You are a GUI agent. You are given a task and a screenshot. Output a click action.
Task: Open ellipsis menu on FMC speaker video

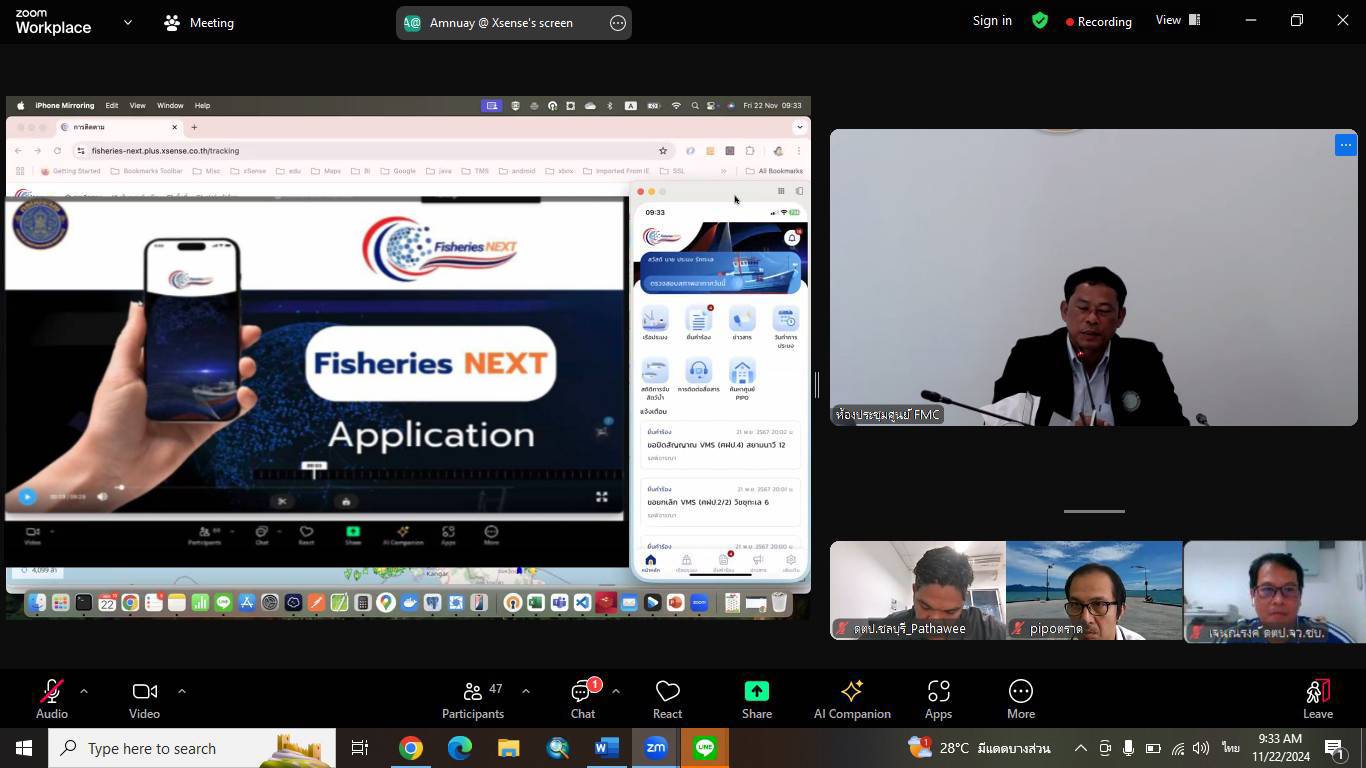[1345, 145]
